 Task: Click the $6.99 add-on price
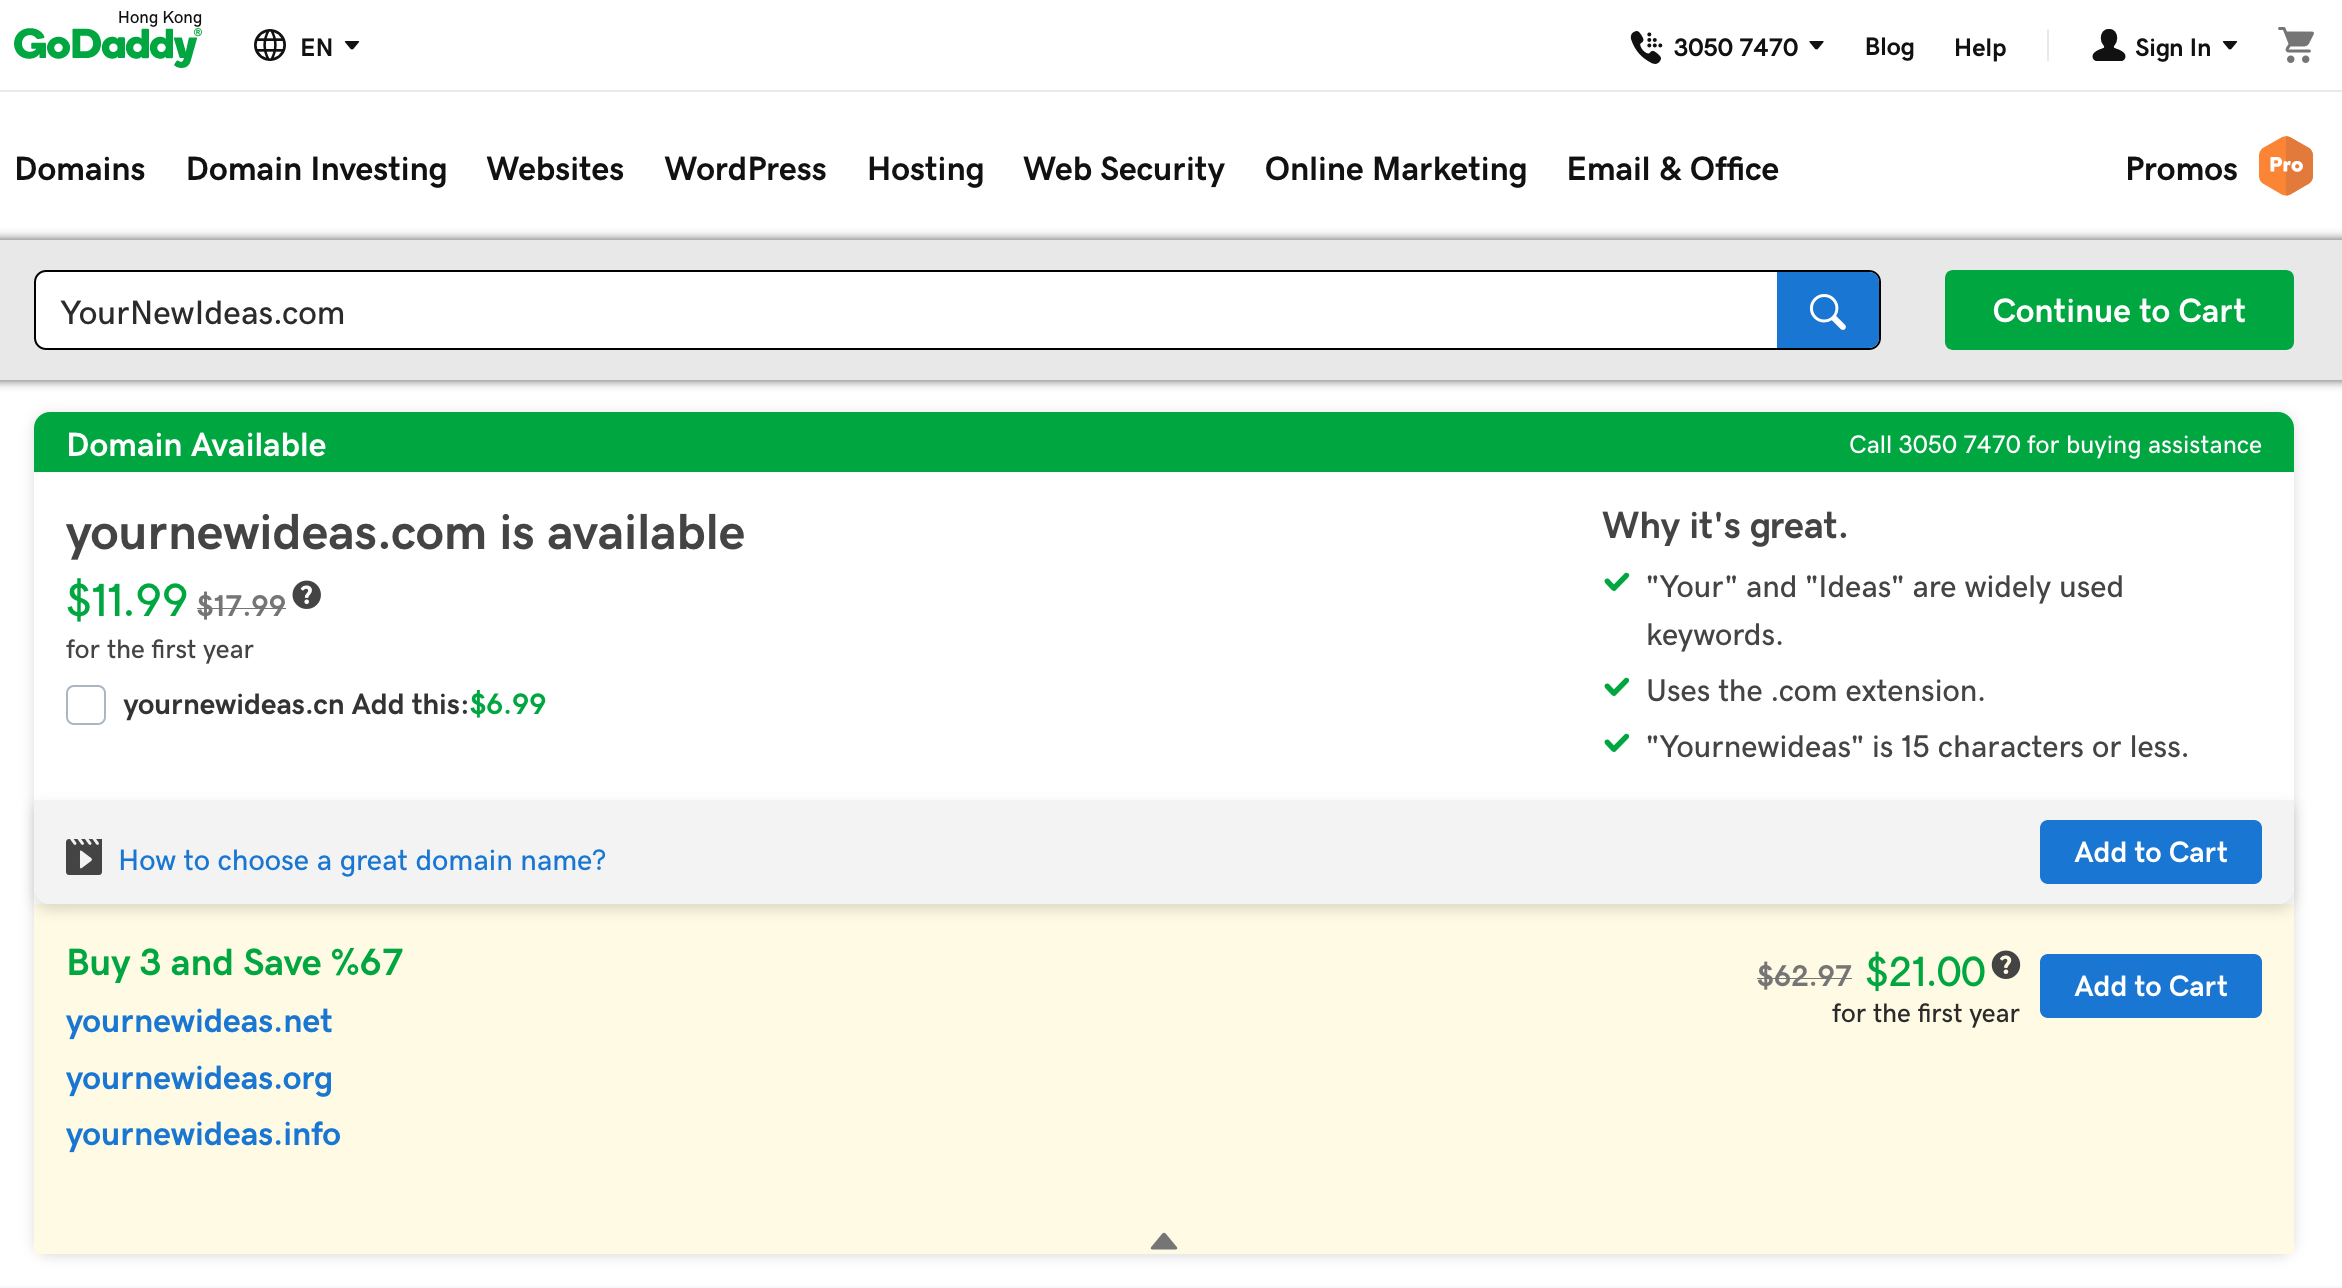508,704
